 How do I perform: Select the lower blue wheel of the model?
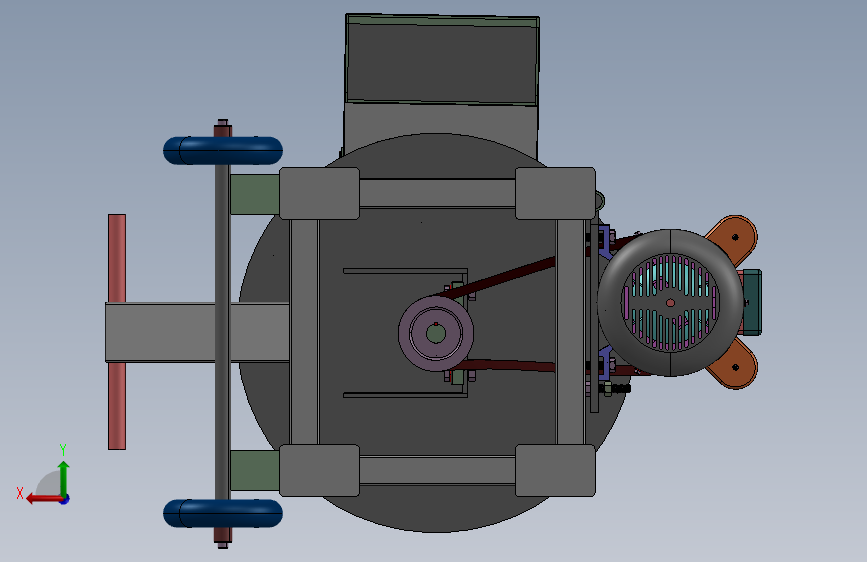click(223, 513)
